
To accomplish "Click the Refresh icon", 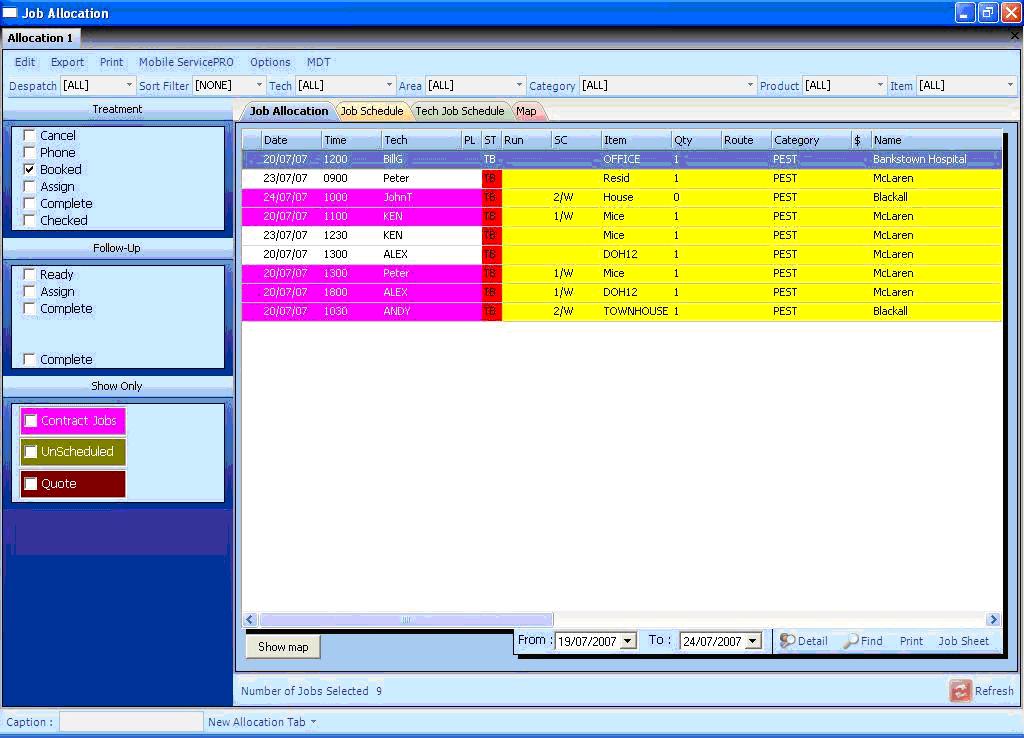I will [x=960, y=691].
